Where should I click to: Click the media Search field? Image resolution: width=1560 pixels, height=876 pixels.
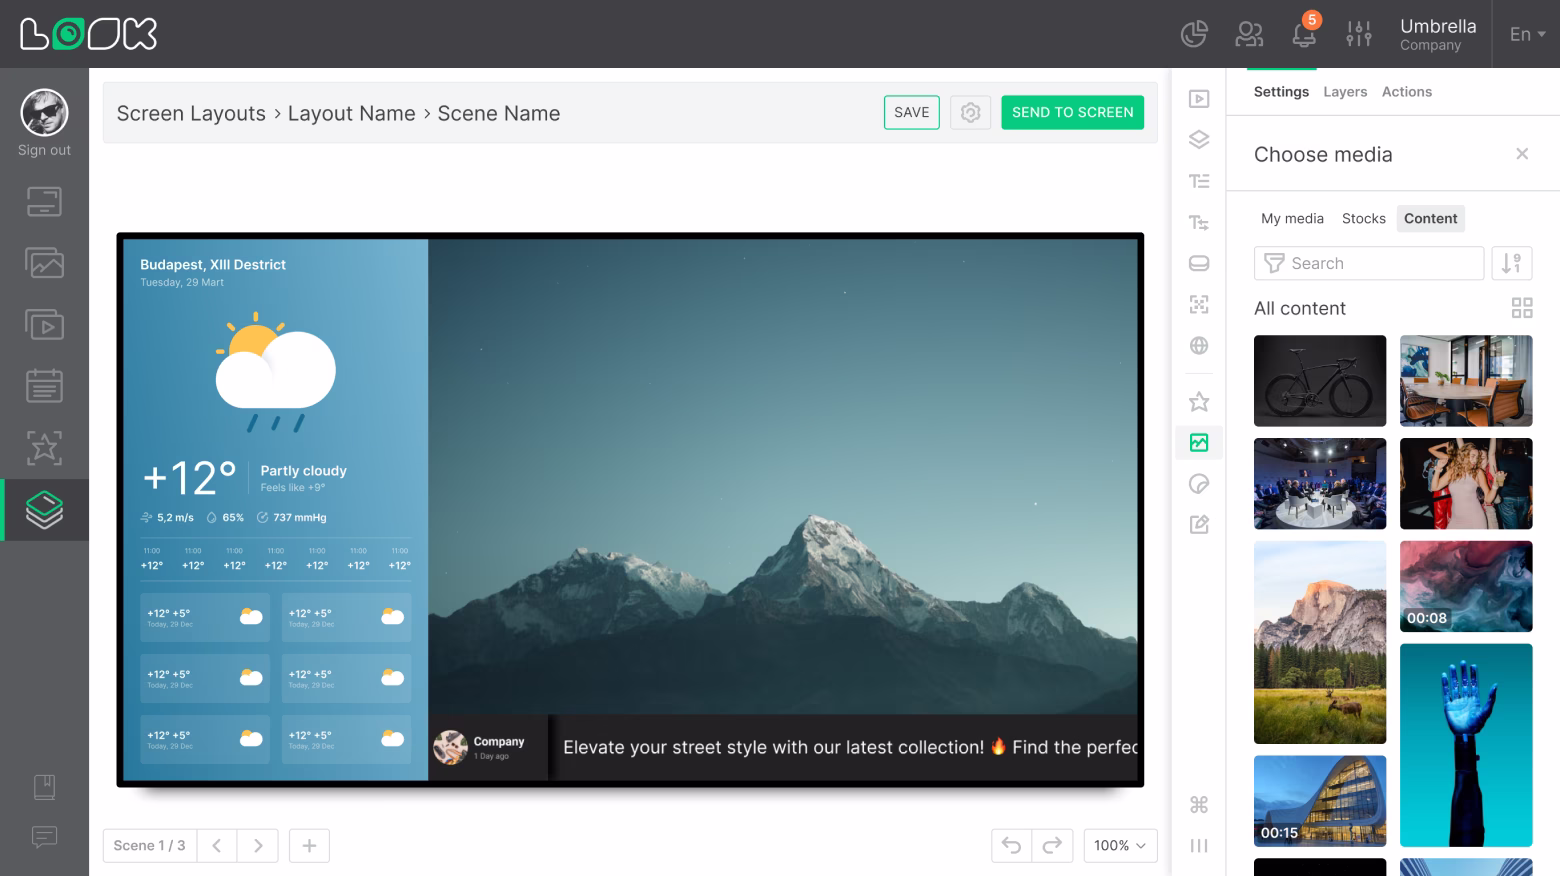(x=1369, y=263)
